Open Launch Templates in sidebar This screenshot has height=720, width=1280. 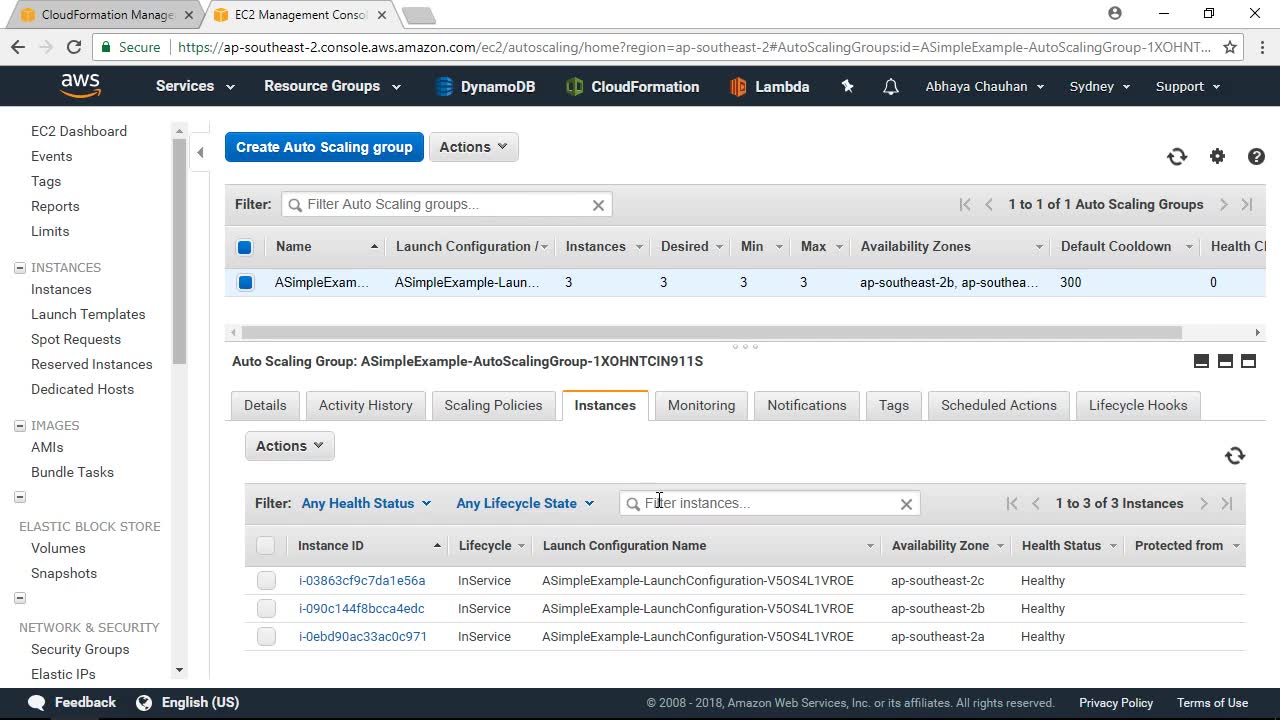[x=88, y=314]
